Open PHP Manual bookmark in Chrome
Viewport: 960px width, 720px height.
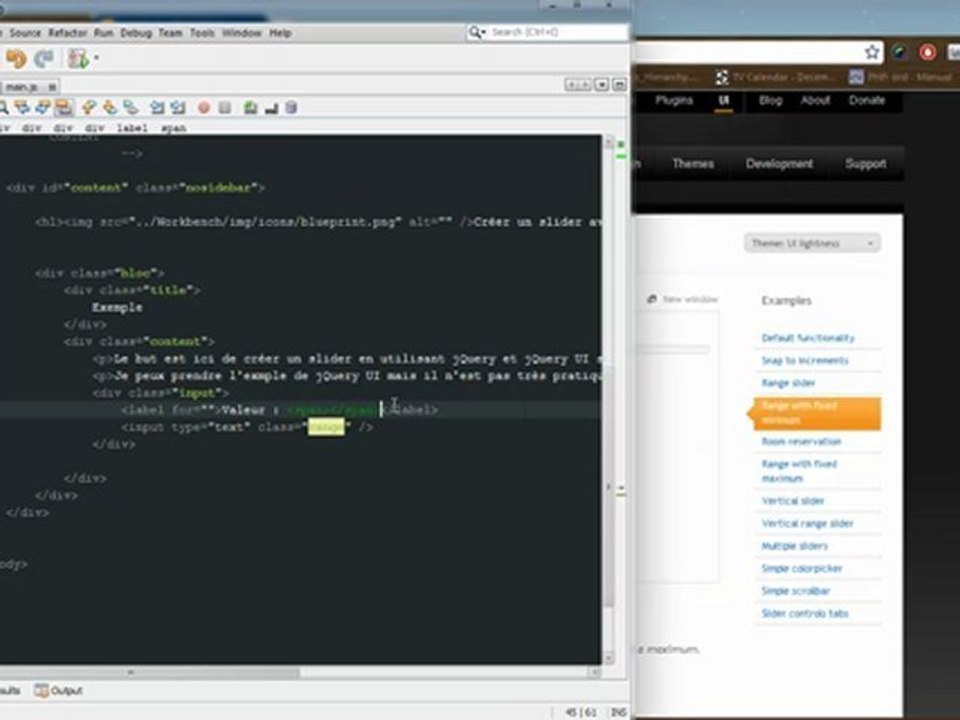(901, 77)
